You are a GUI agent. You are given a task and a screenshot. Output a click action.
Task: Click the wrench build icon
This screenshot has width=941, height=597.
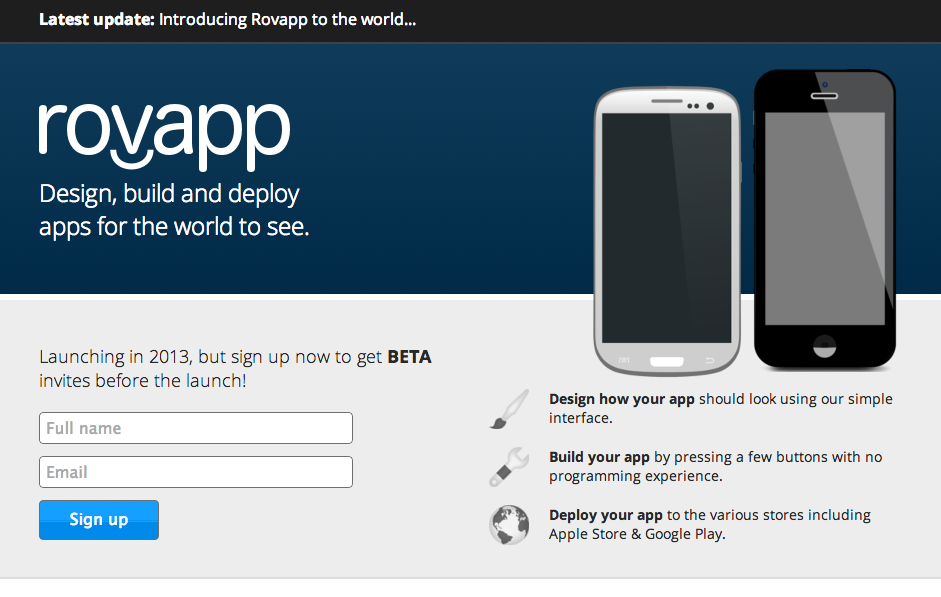pos(509,467)
